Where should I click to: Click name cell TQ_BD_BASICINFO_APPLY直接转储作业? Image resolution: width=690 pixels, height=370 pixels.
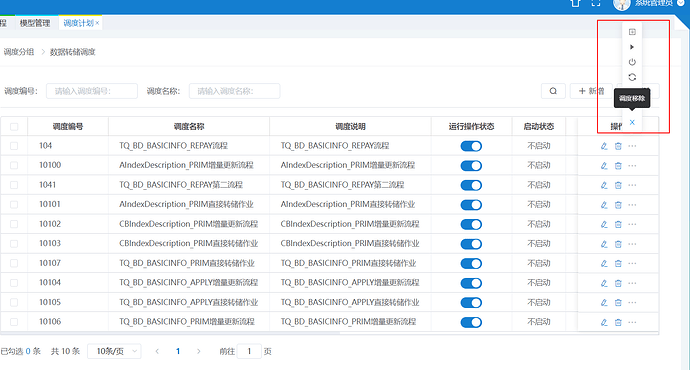[188, 302]
